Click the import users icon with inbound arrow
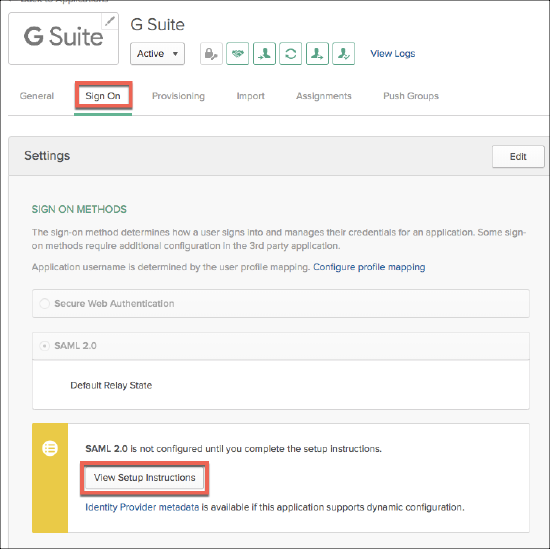The height and width of the screenshot is (549, 550). [x=264, y=54]
